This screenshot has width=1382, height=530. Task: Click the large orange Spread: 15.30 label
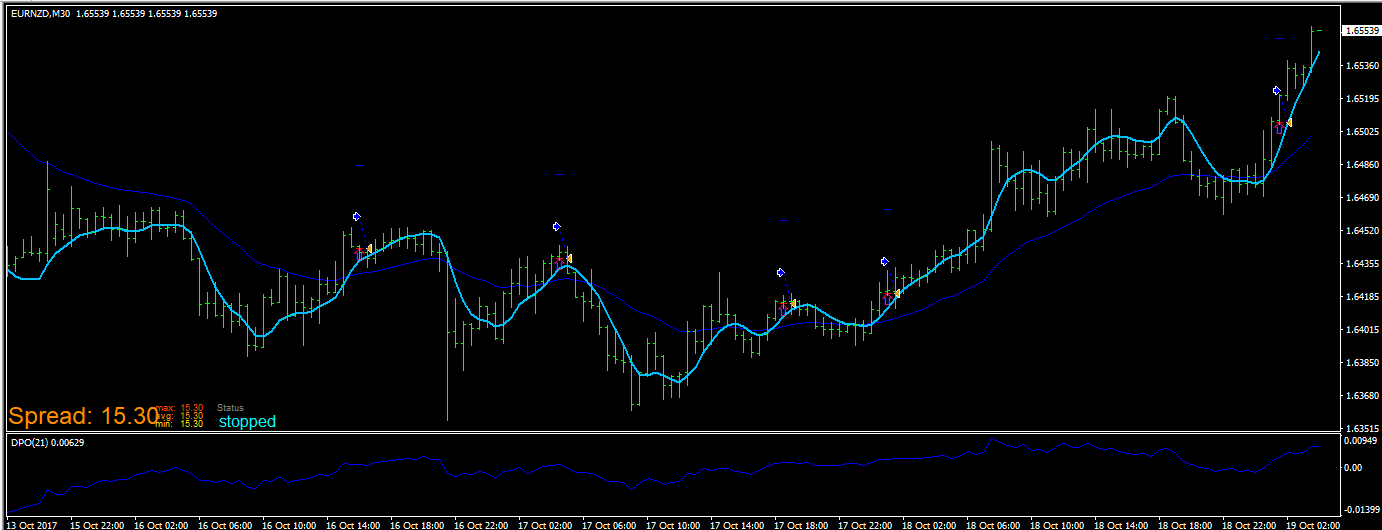(83, 416)
